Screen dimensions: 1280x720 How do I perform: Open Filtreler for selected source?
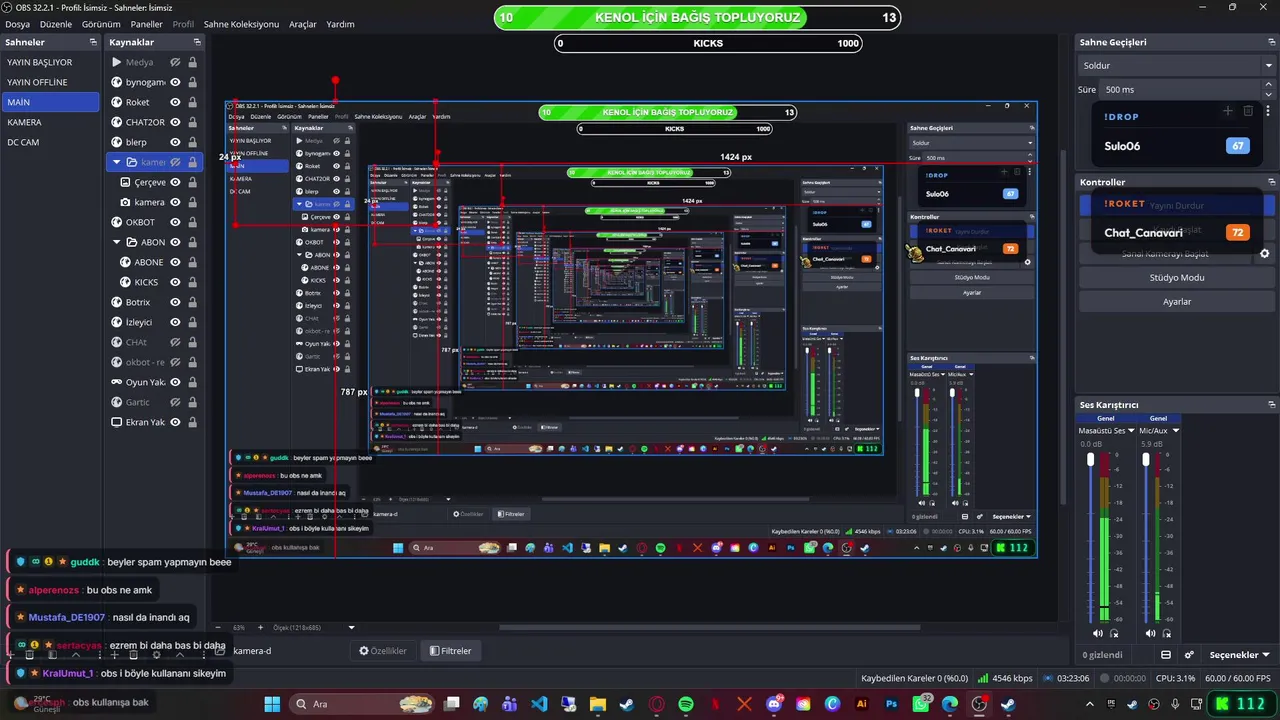point(450,651)
